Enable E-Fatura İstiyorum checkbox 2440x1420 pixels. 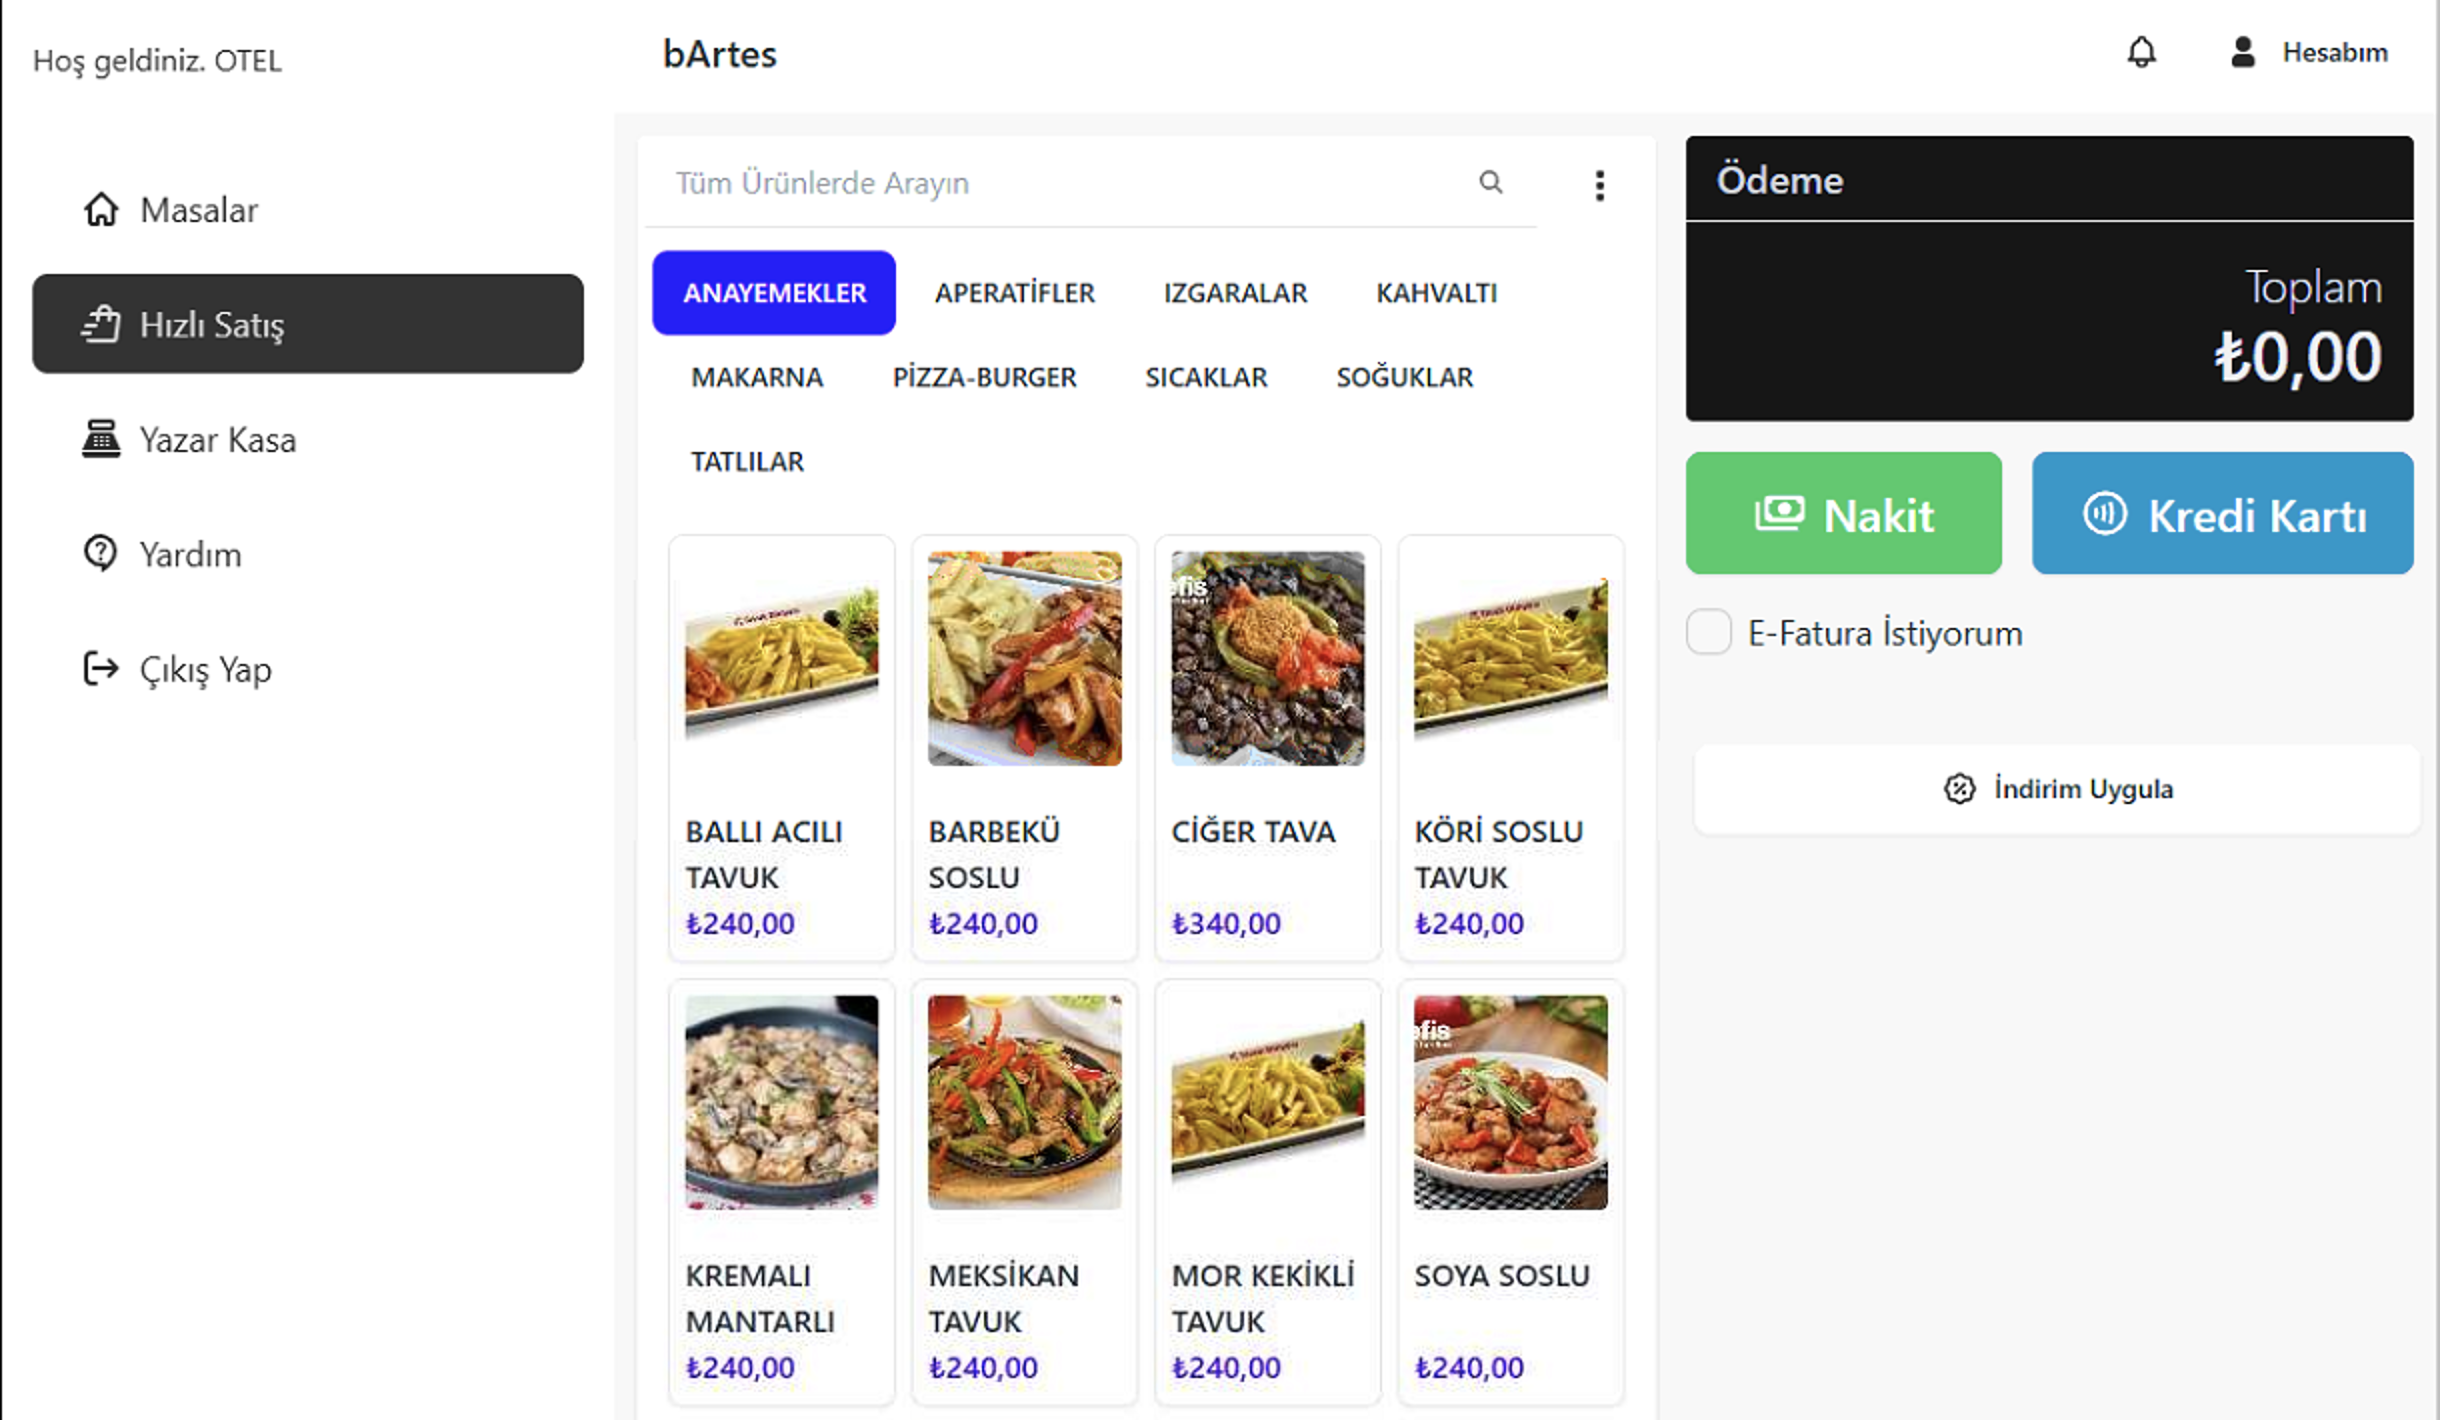coord(1708,632)
